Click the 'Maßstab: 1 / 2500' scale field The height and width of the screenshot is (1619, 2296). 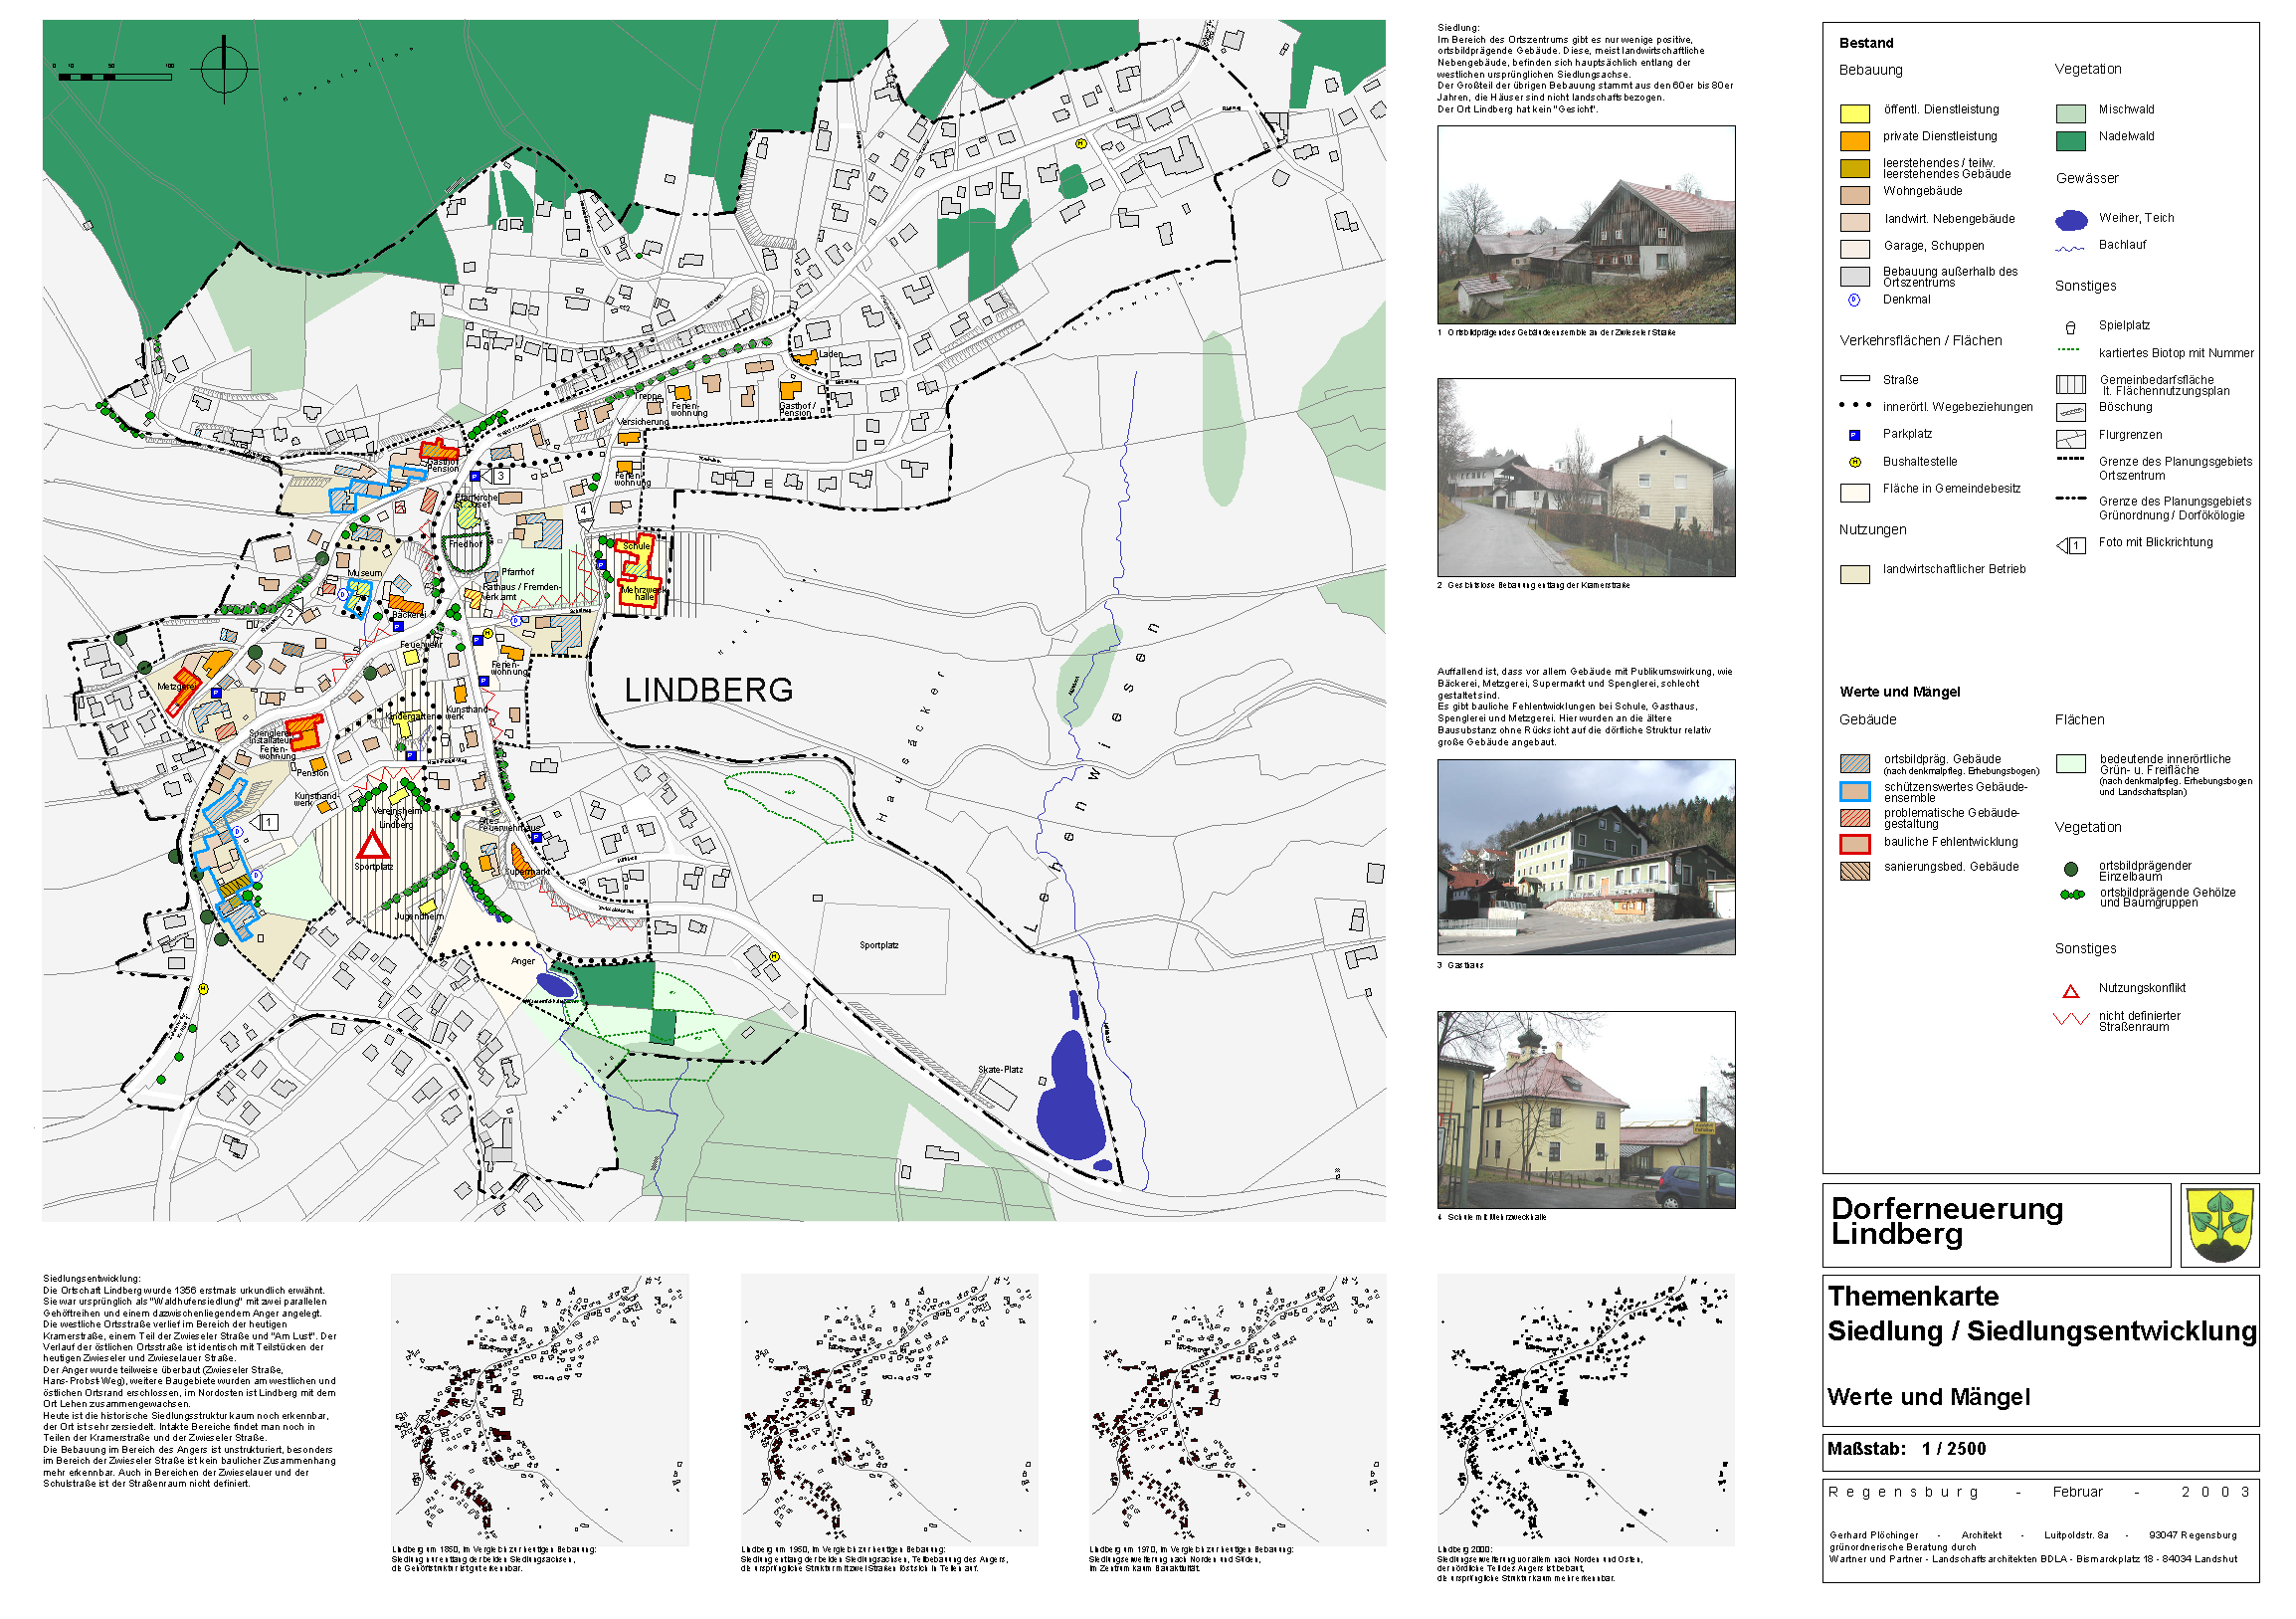click(1906, 1448)
